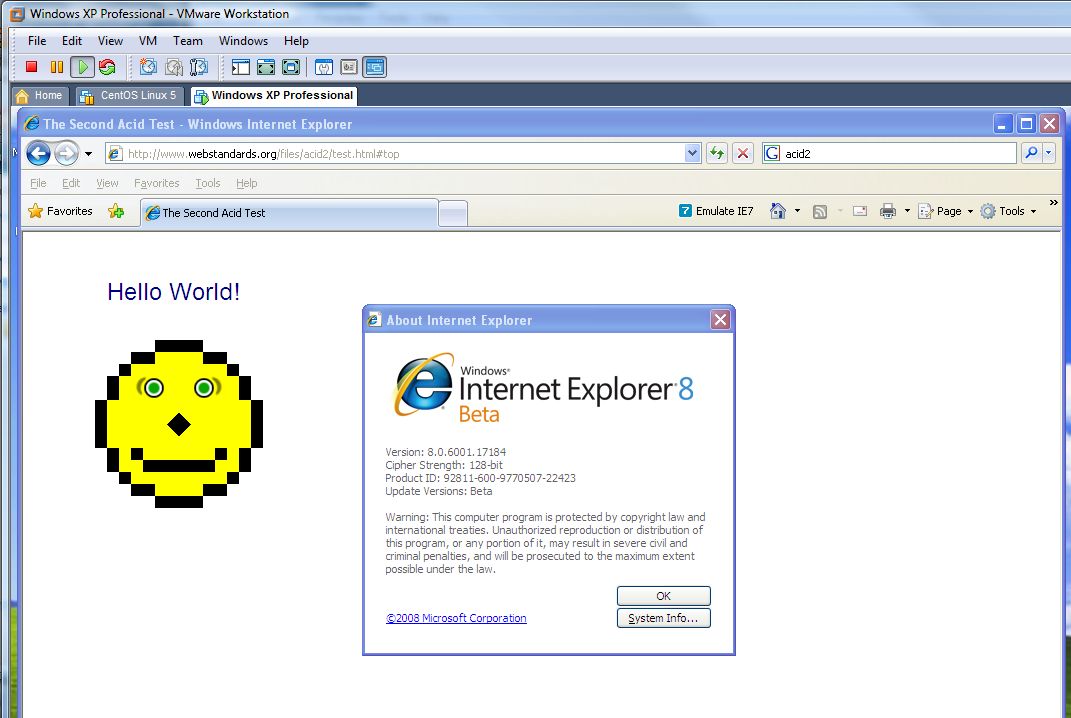1071x718 pixels.
Task: Open Internet Explorer Tools menu
Action: tap(208, 183)
